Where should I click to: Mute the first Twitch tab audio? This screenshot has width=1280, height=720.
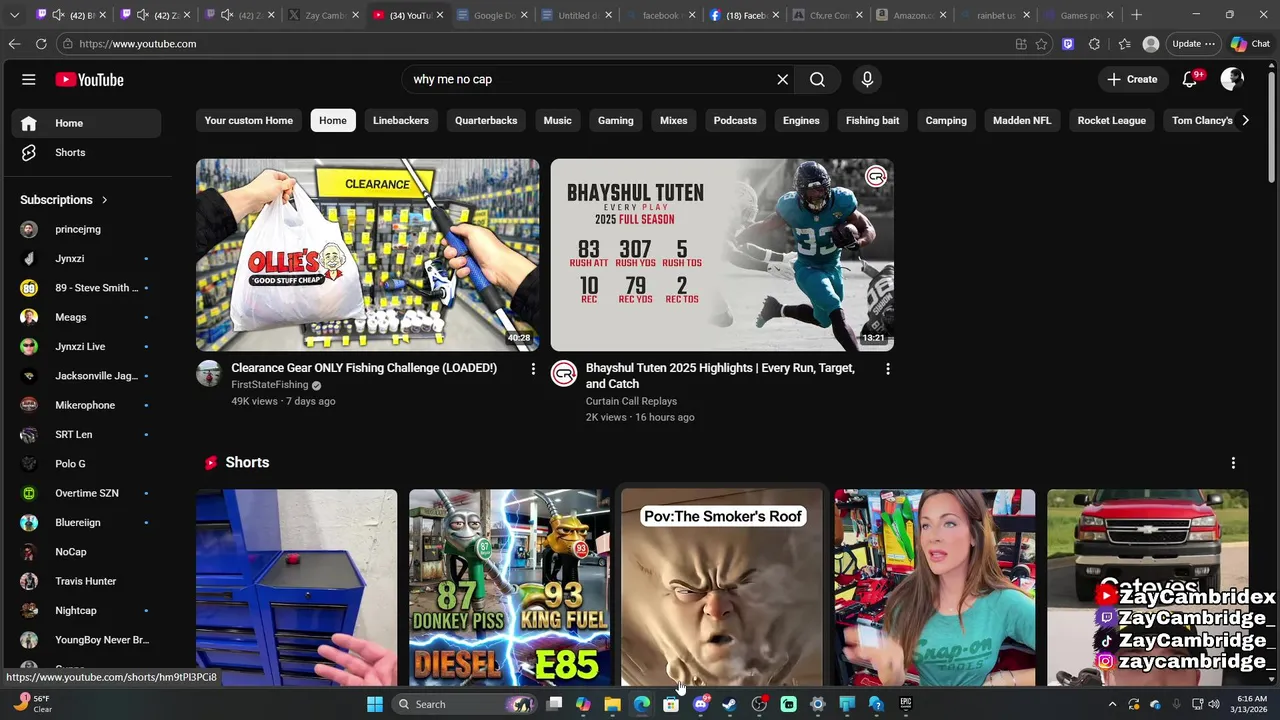pos(58,15)
